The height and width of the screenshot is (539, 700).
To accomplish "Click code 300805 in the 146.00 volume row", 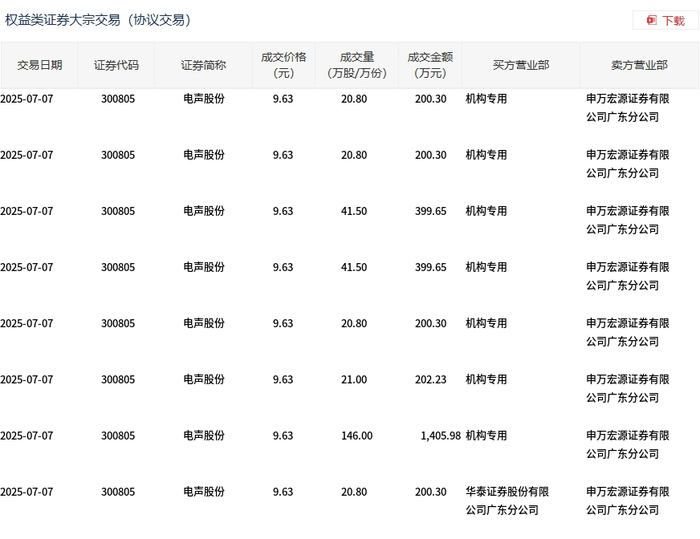I will click(x=118, y=436).
